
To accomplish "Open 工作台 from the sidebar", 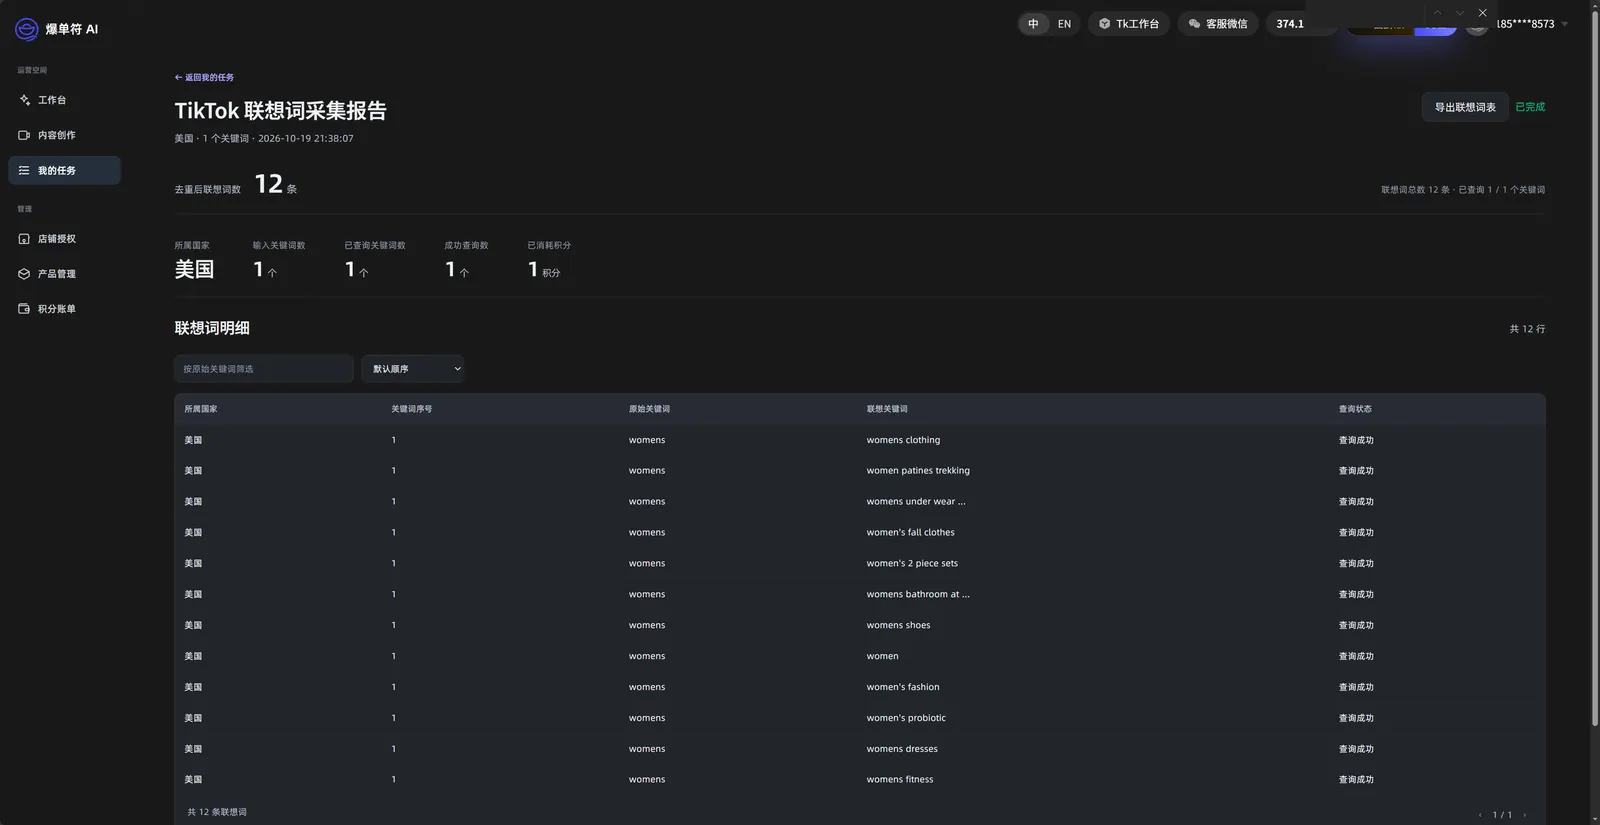I will tap(64, 100).
